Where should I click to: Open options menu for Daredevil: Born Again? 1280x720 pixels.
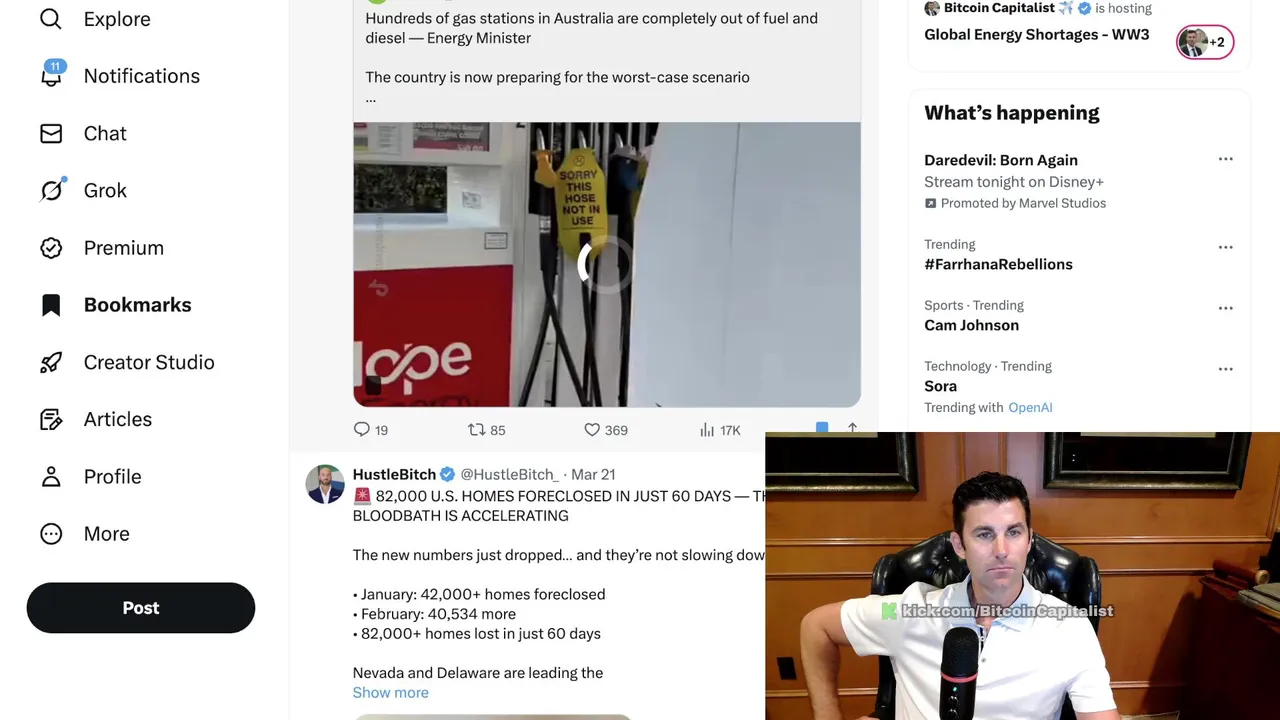(1225, 159)
